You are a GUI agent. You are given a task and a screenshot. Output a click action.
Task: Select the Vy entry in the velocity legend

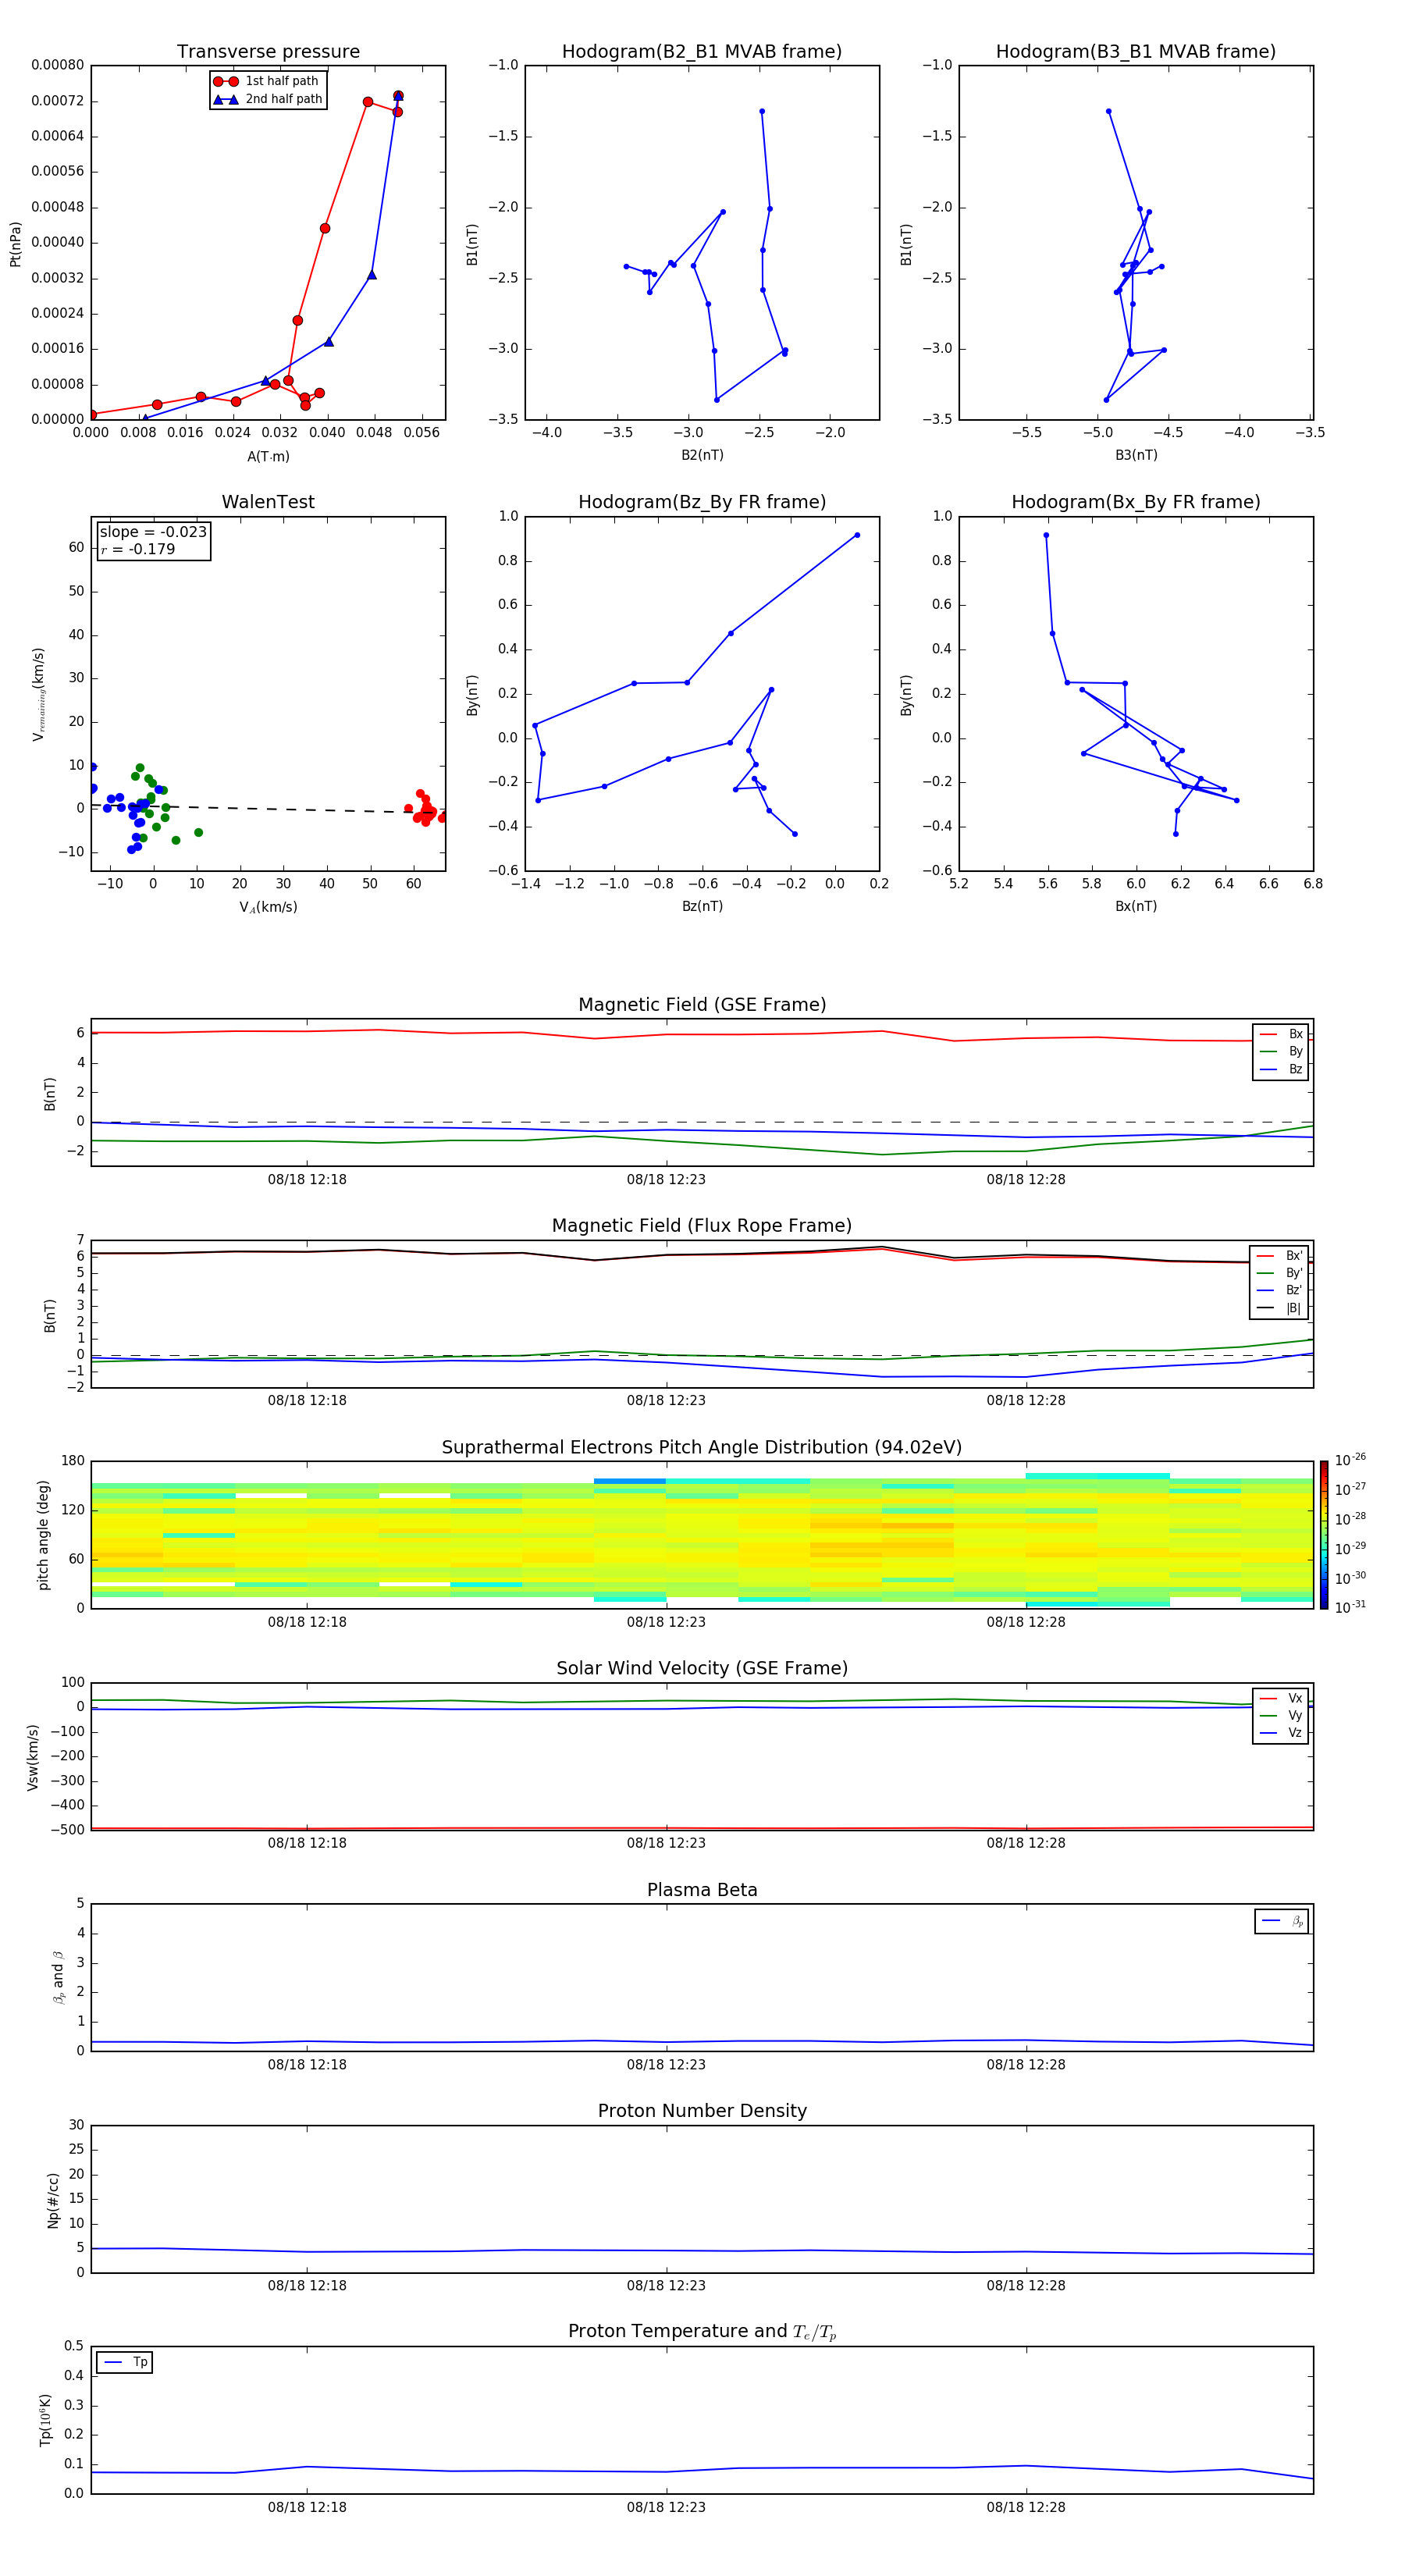(1281, 1715)
